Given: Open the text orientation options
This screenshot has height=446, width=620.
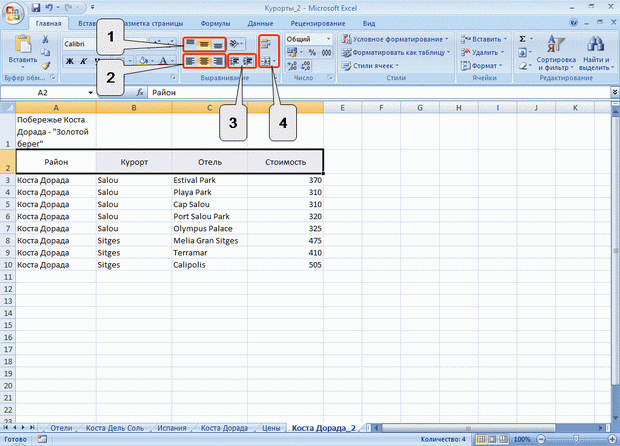Looking at the screenshot, I should tap(236, 43).
